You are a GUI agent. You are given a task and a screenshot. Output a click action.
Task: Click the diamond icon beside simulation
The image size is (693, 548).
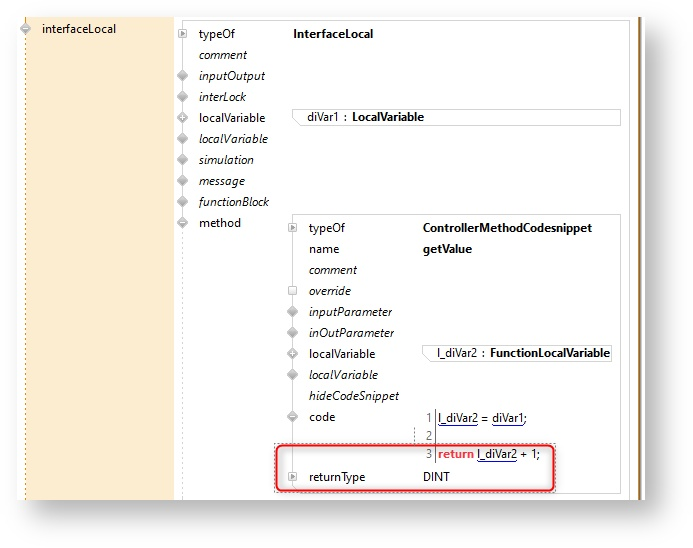[182, 160]
